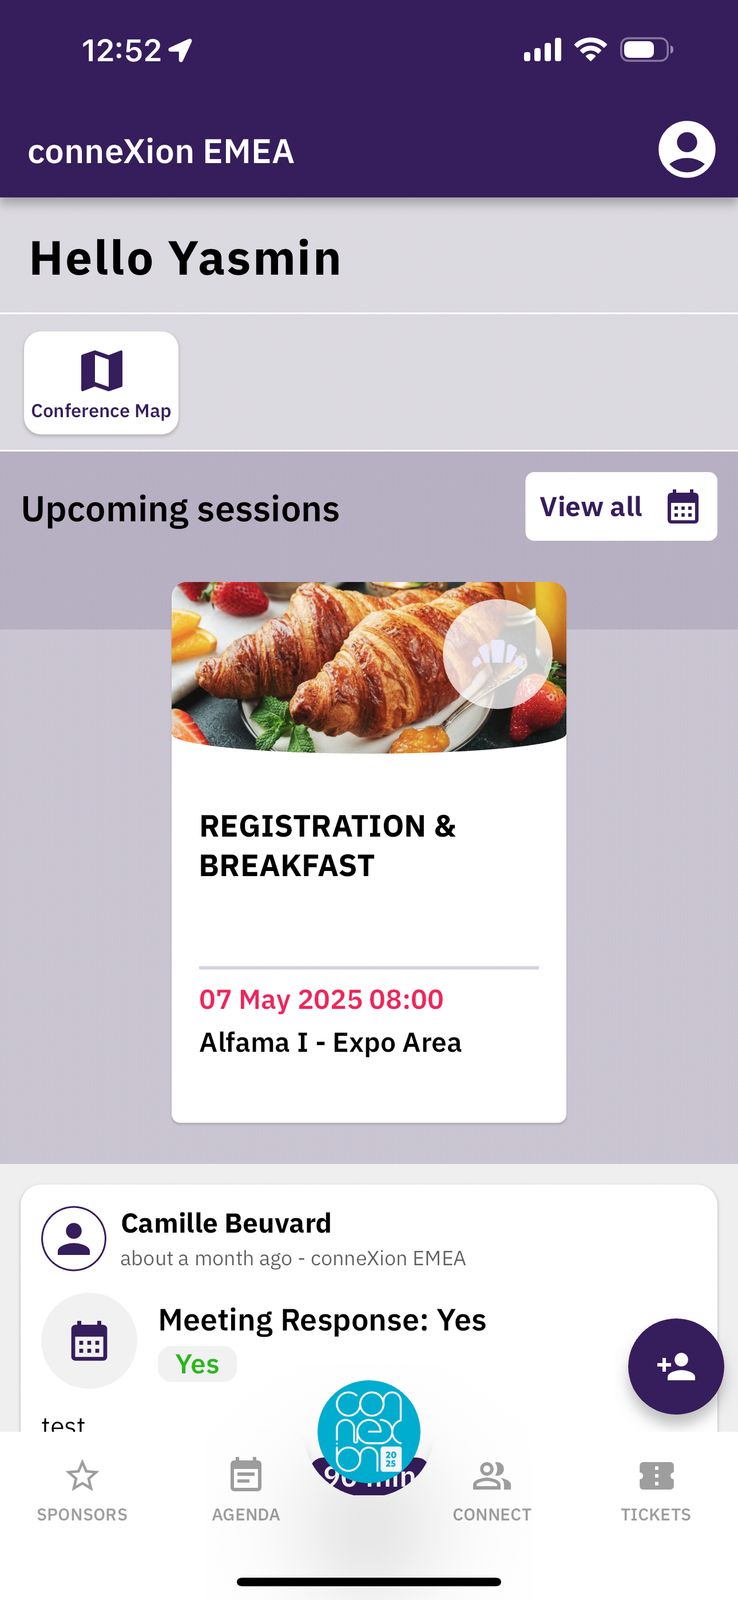Select the green Yes response badge
The height and width of the screenshot is (1600, 738).
[197, 1364]
